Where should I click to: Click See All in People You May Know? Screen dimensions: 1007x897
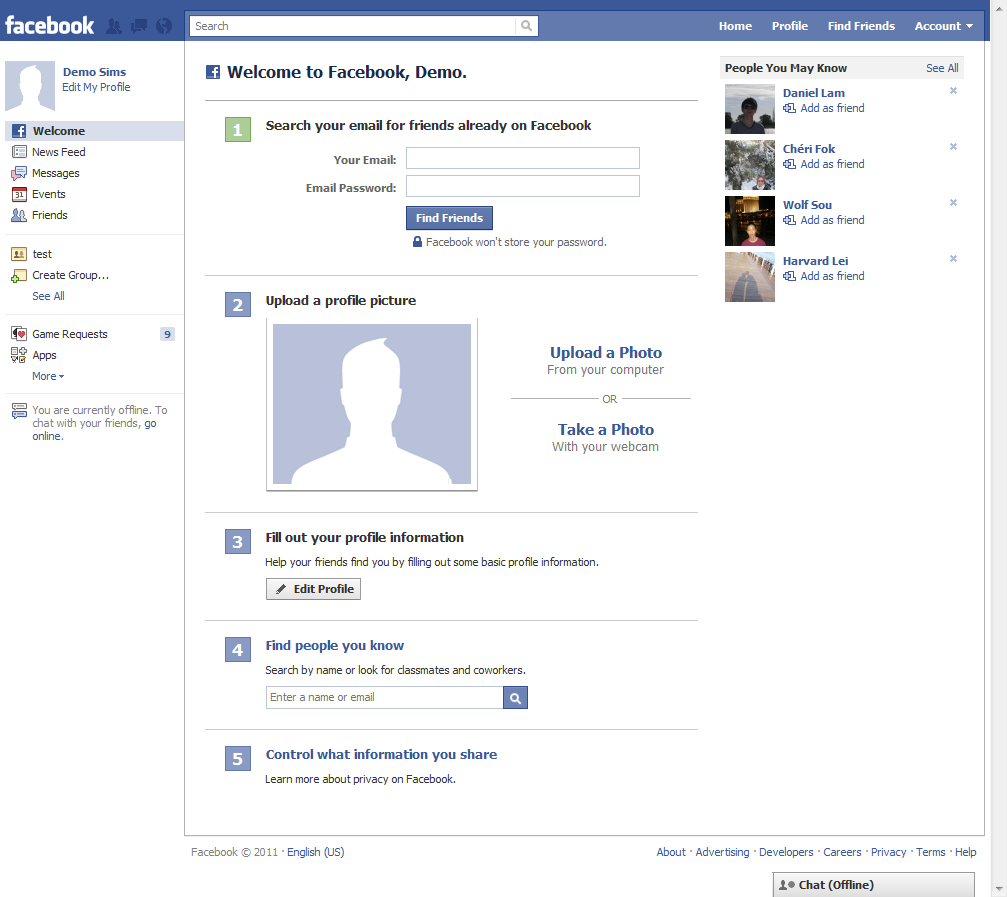[x=942, y=68]
